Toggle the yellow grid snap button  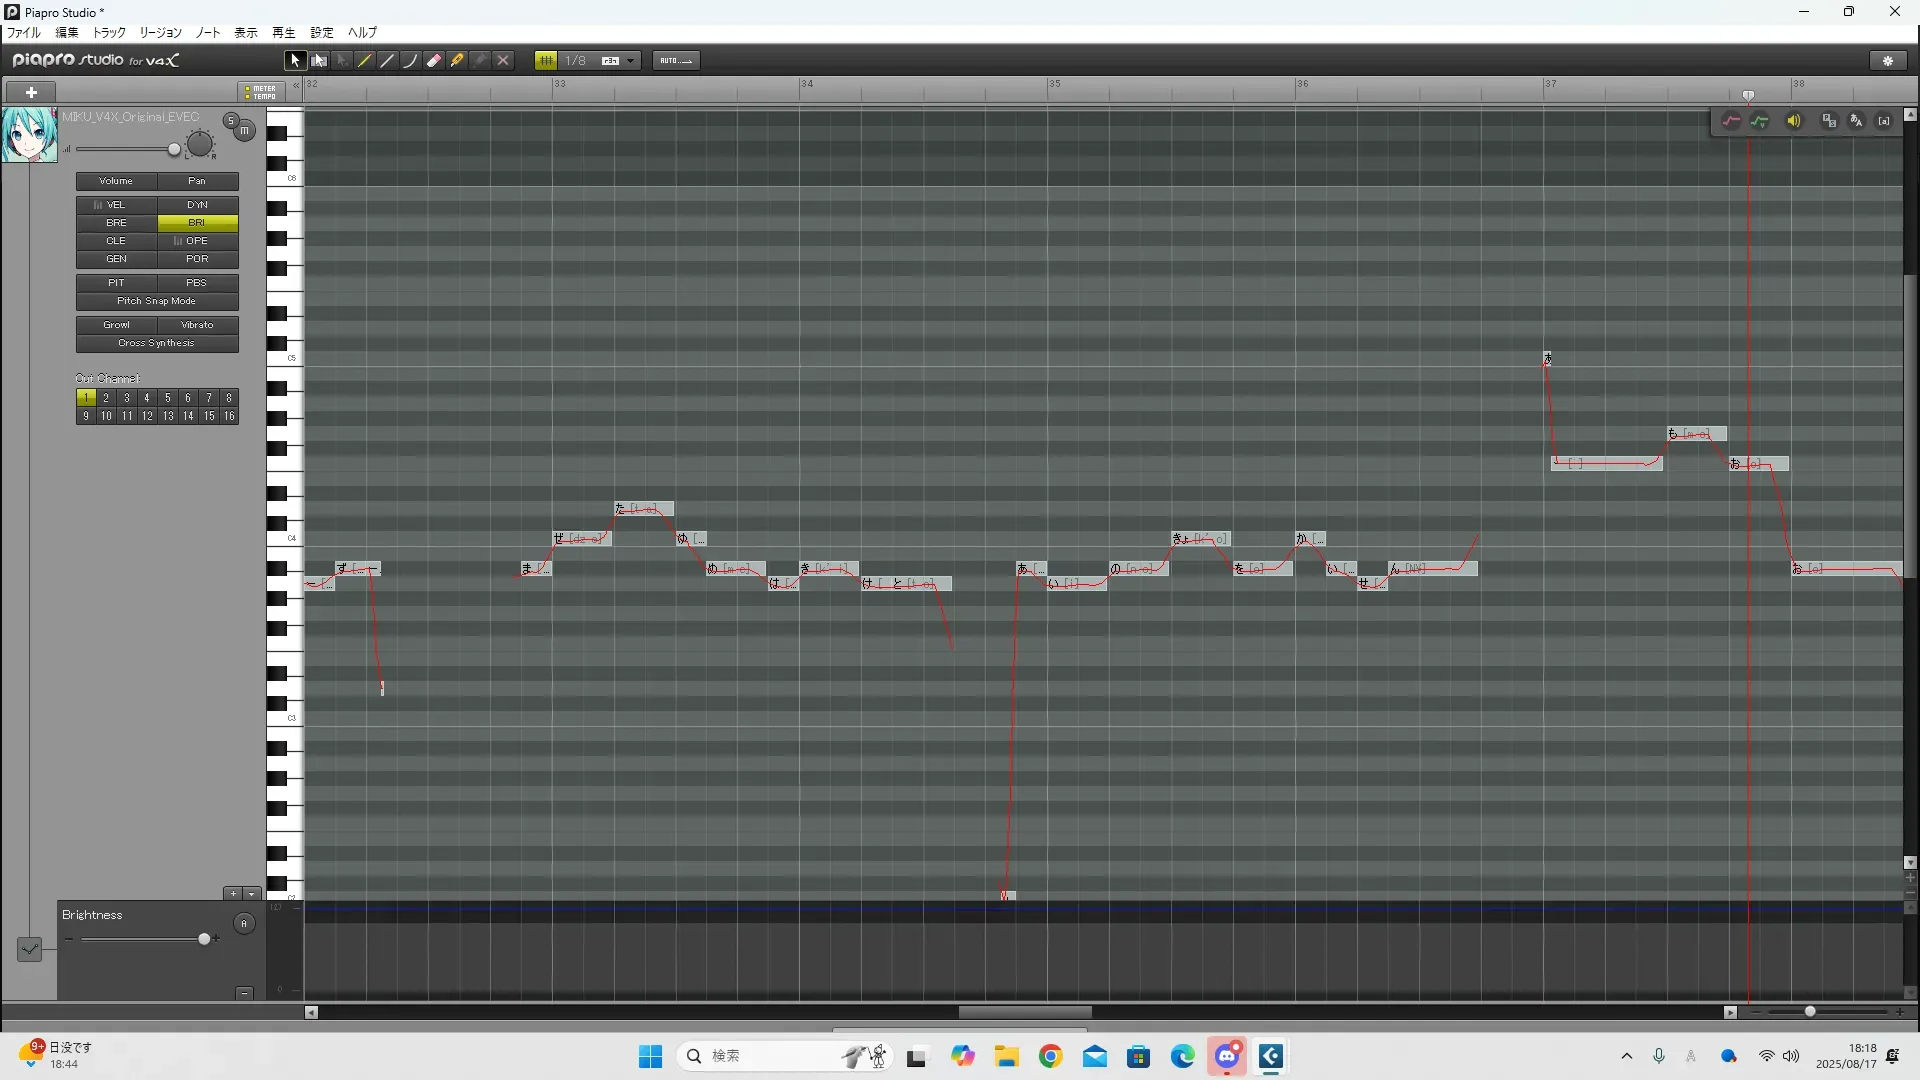546,61
